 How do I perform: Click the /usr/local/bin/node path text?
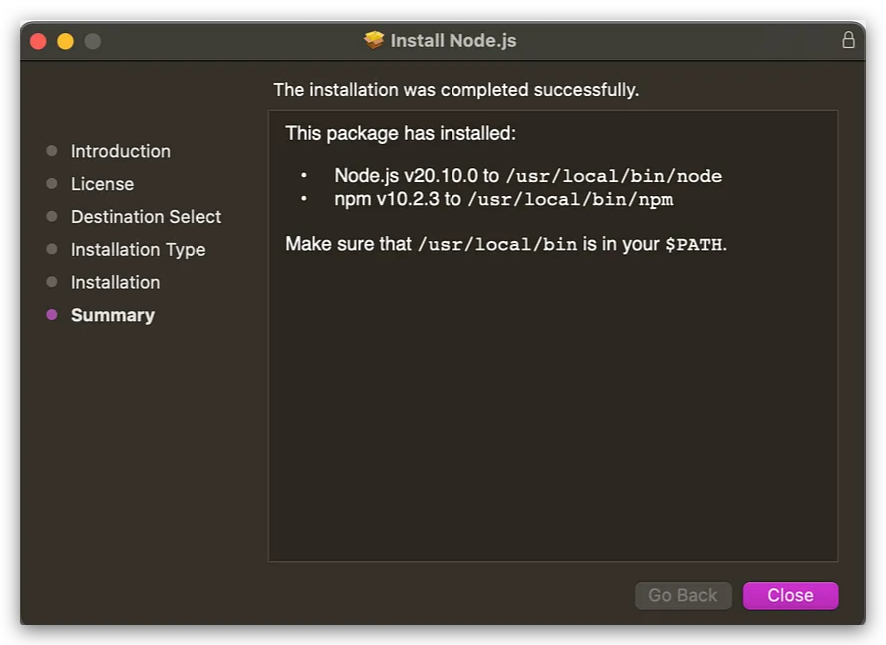(614, 176)
